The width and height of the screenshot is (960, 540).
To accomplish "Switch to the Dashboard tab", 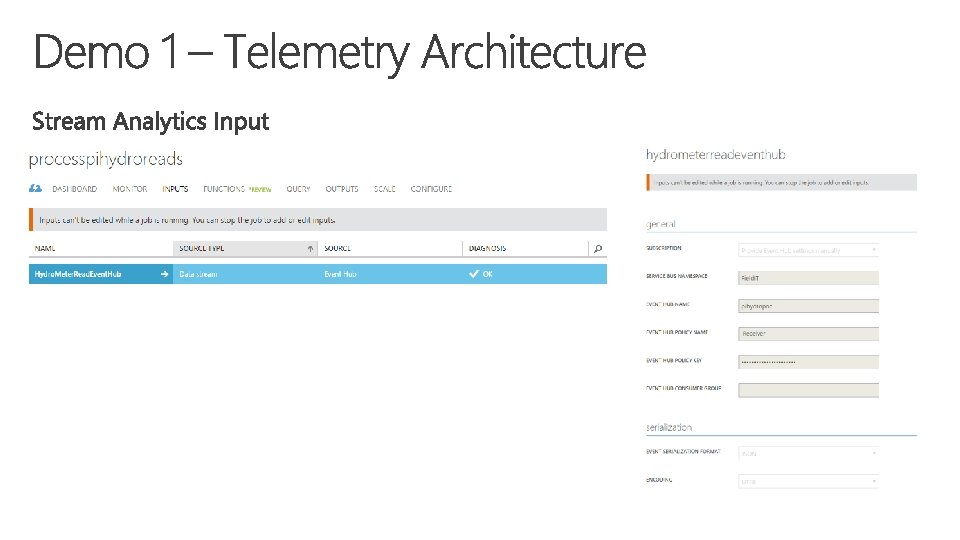I will tap(75, 189).
